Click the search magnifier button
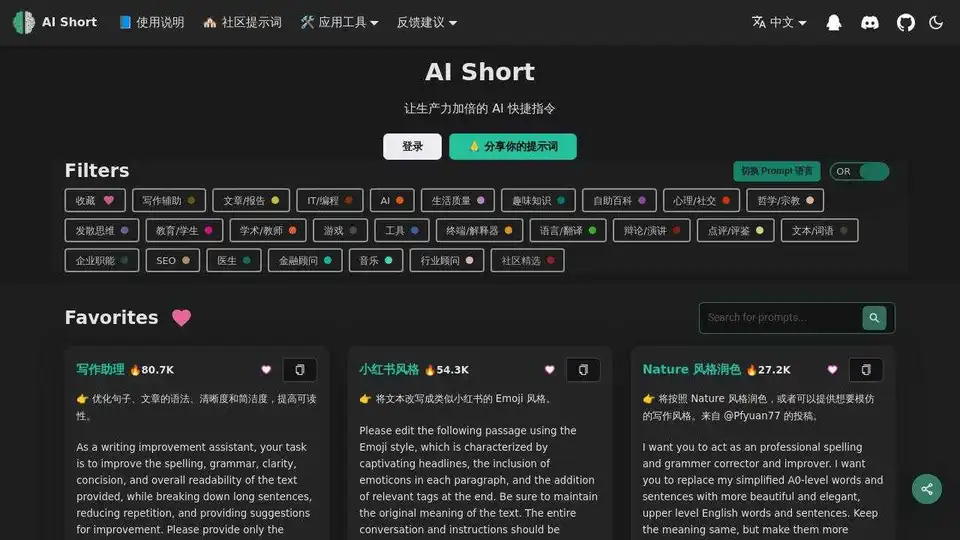Image resolution: width=960 pixels, height=540 pixels. [x=874, y=318]
